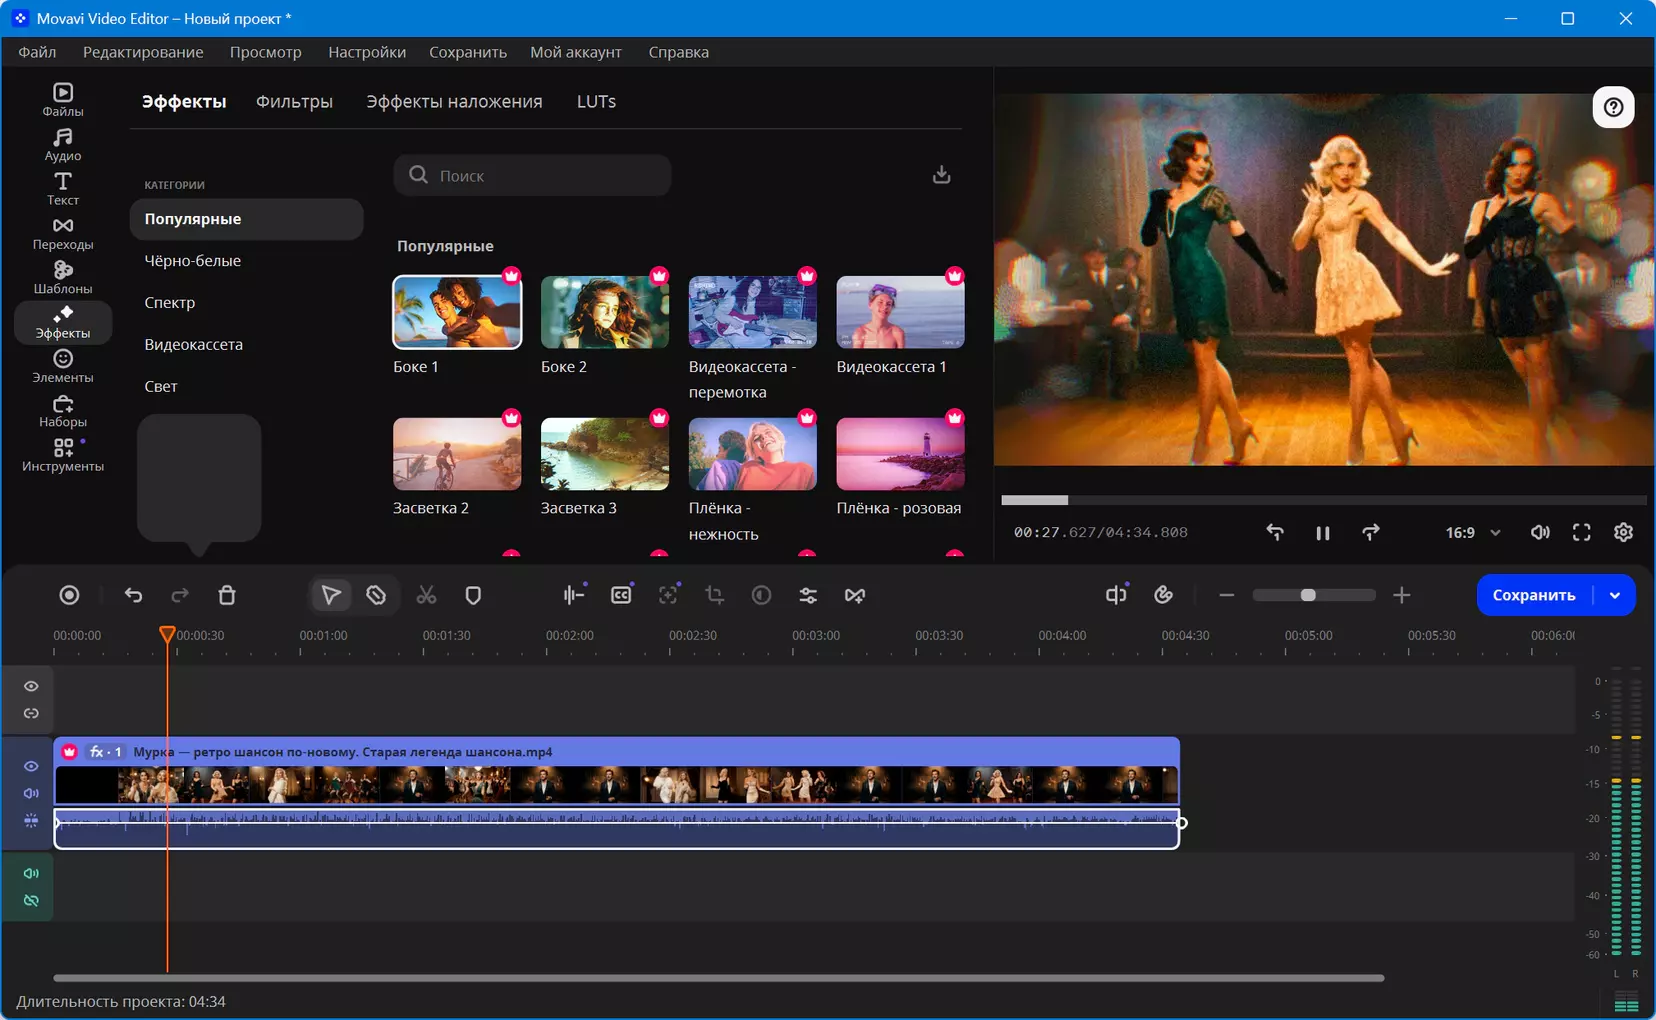
Task: Open the Templates panel
Action: point(62,277)
